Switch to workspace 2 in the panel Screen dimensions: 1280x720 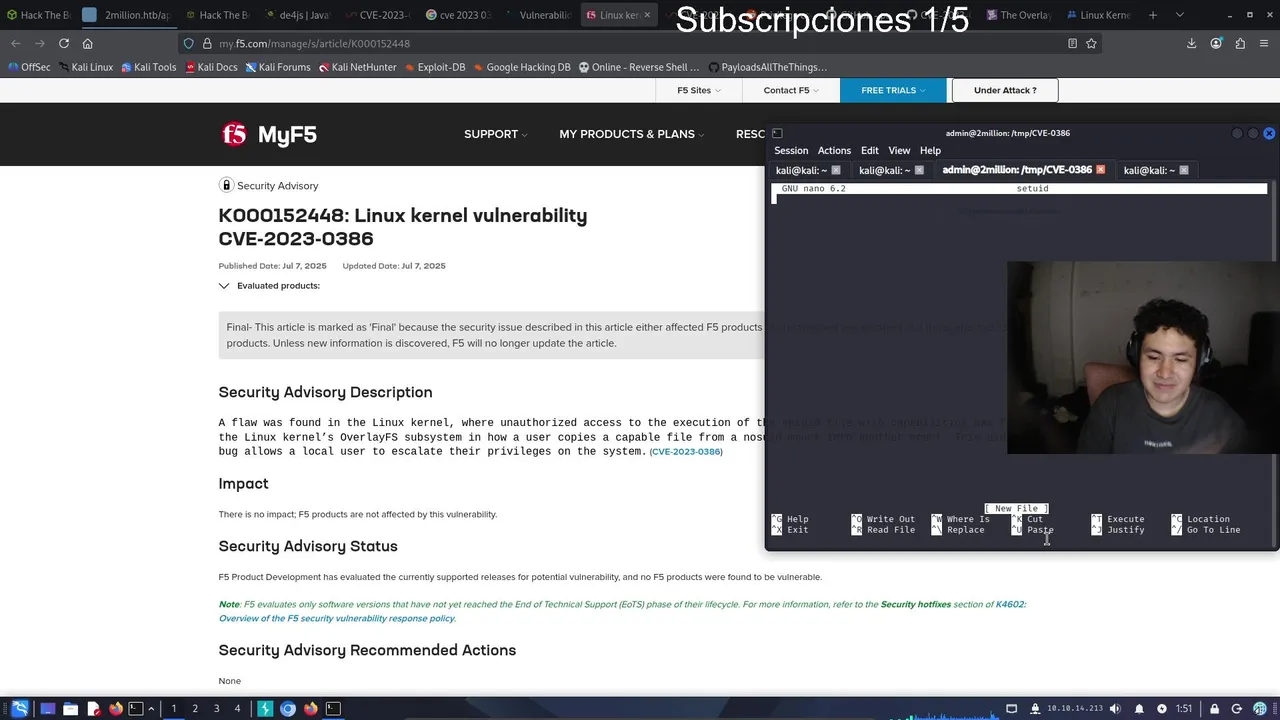195,708
